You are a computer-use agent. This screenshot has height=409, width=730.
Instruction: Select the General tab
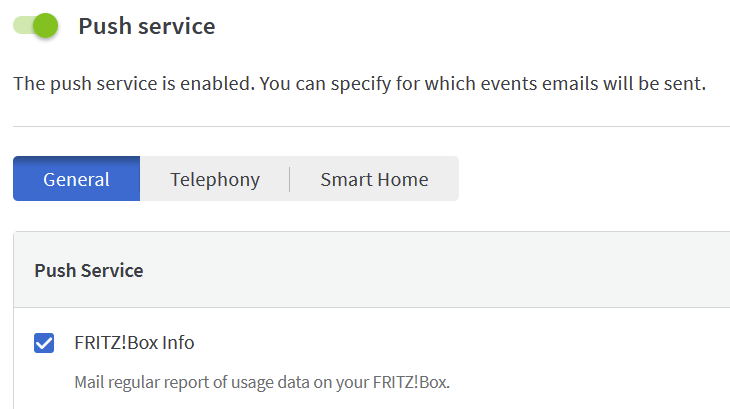tap(76, 180)
